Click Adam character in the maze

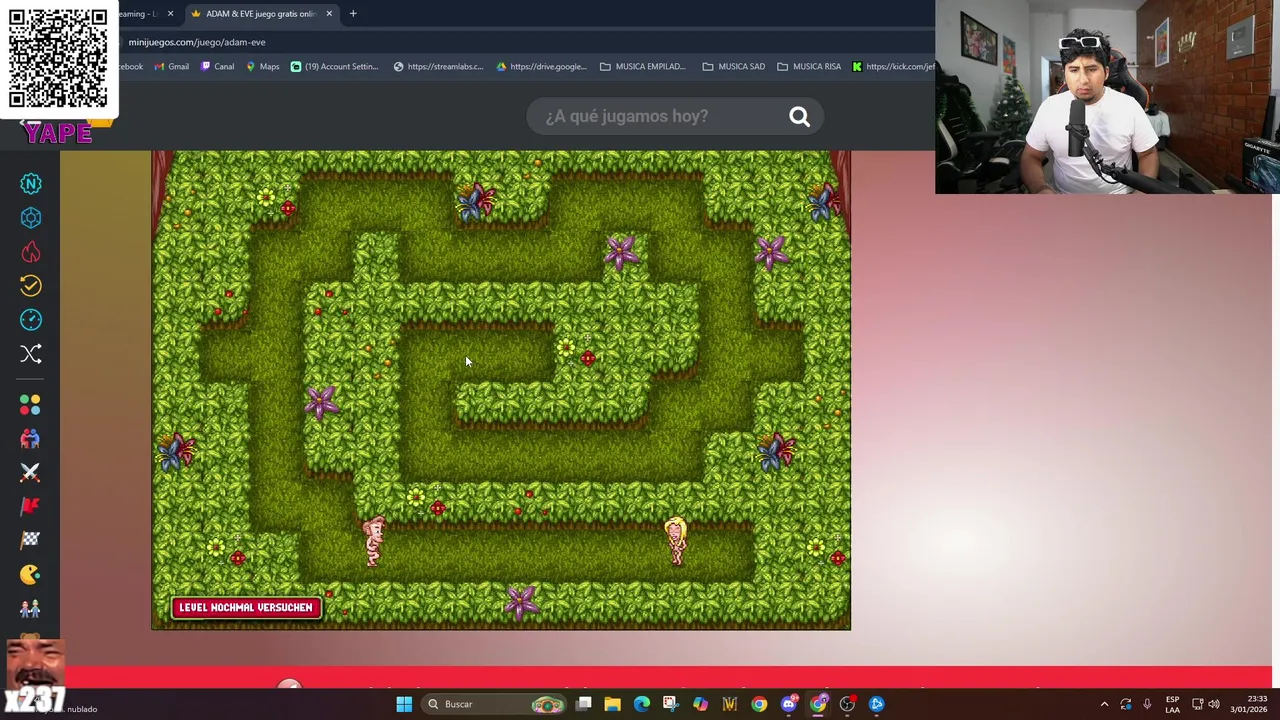click(x=373, y=541)
